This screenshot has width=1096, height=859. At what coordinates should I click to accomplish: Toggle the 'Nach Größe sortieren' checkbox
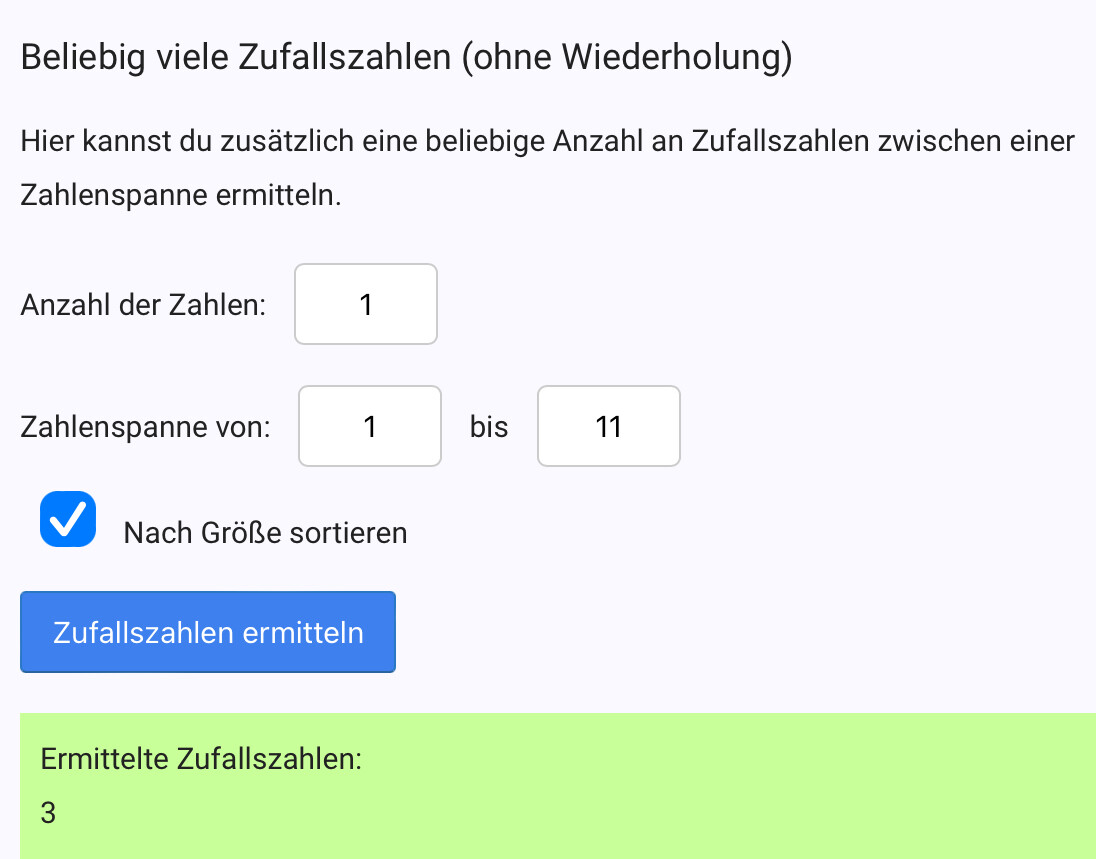click(x=68, y=520)
